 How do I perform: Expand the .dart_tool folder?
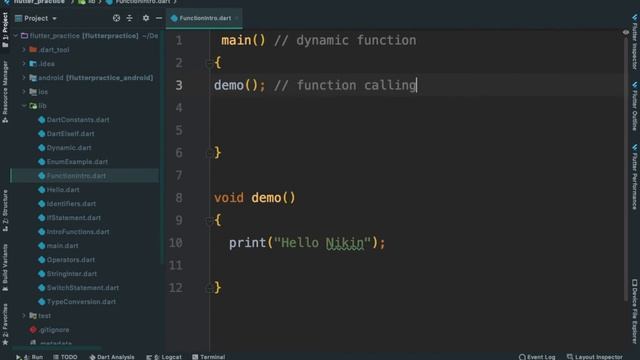click(x=24, y=50)
